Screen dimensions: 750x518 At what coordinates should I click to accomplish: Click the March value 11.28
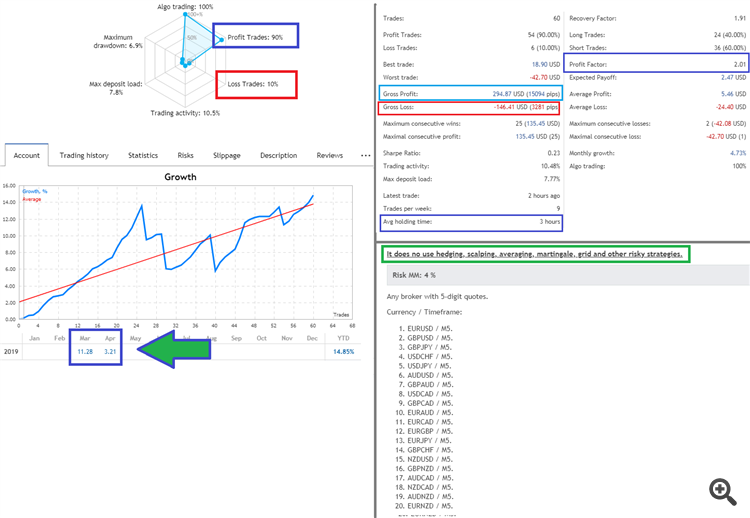click(85, 352)
